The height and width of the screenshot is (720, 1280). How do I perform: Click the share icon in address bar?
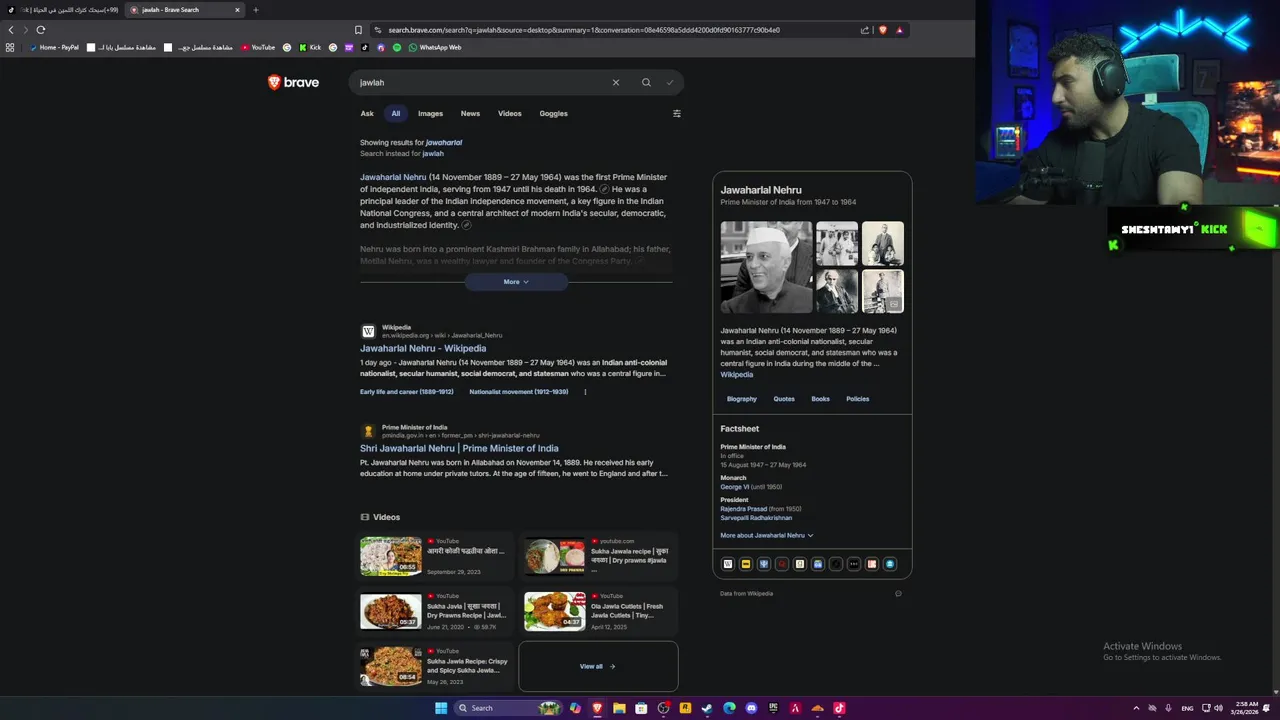point(865,30)
